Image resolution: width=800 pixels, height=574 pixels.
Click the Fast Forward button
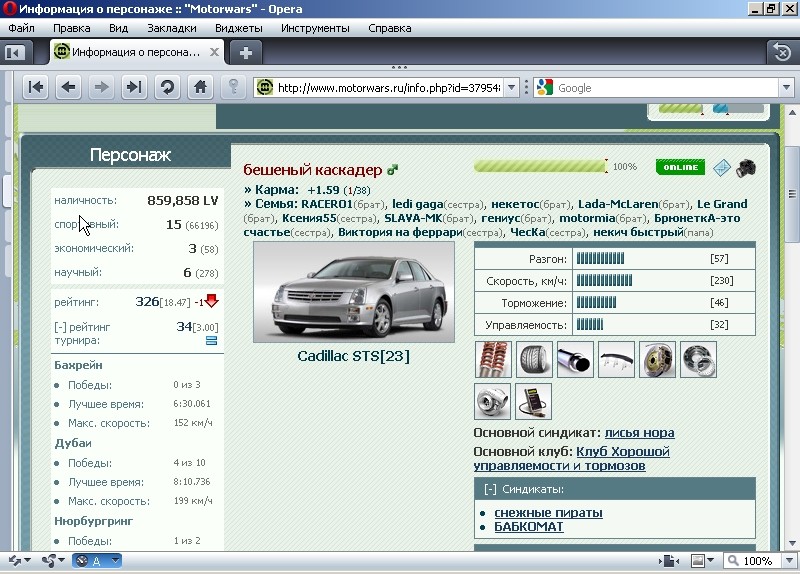[134, 88]
